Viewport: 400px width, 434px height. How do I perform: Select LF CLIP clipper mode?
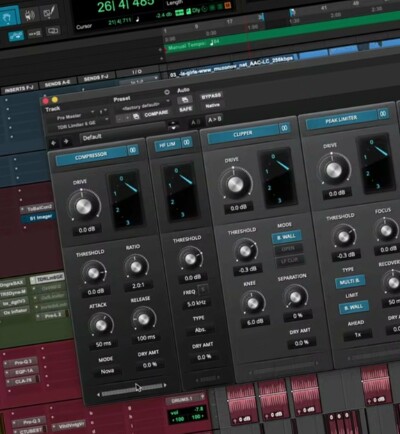[290, 260]
